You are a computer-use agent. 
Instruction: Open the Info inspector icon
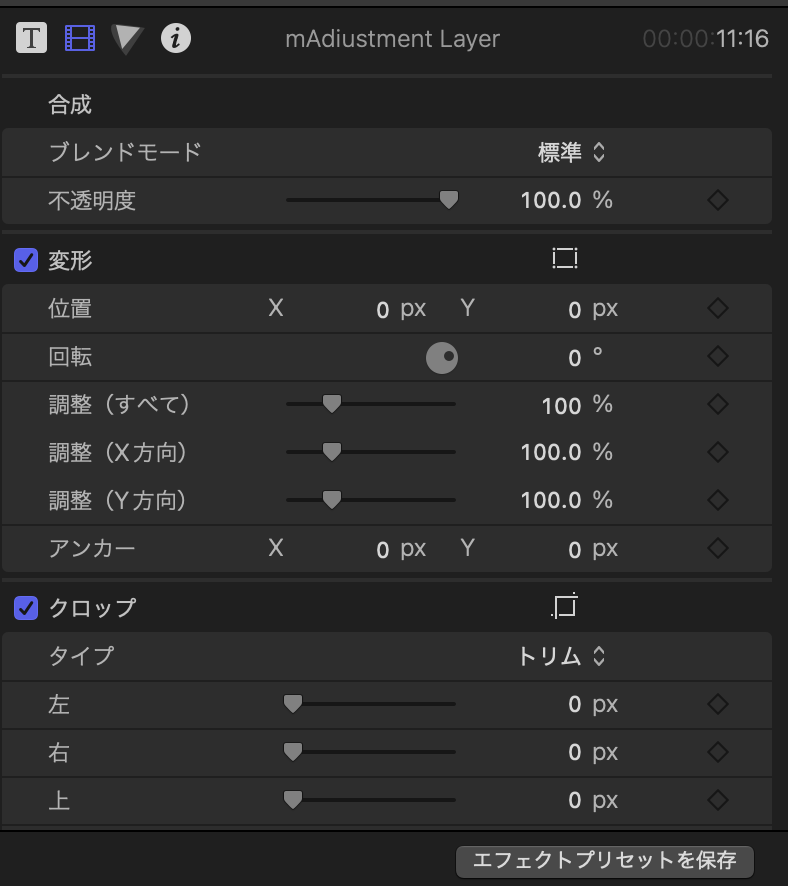(176, 38)
